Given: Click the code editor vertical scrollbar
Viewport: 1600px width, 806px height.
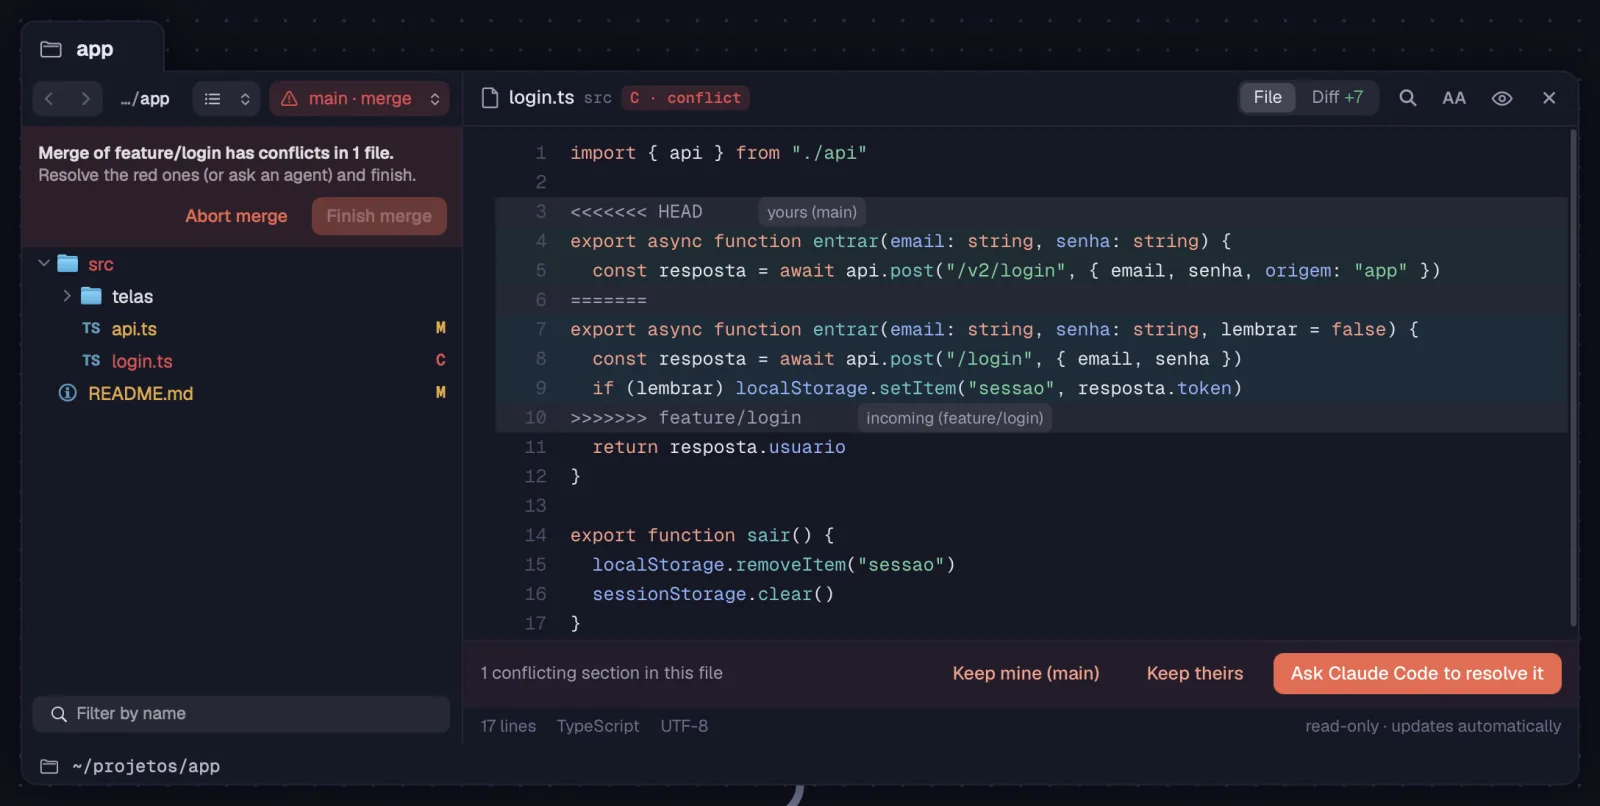Looking at the screenshot, I should [x=1573, y=378].
